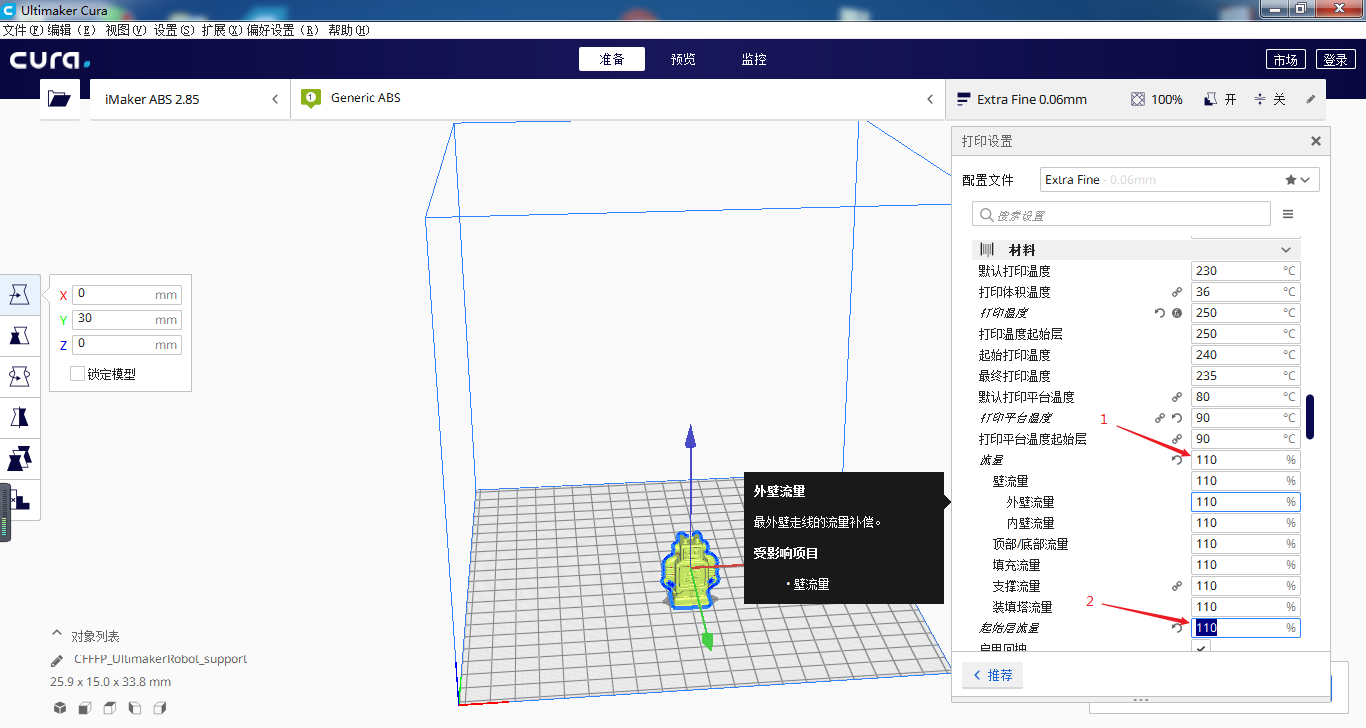The width and height of the screenshot is (1366, 728).
Task: Open the 市场 marketplace button
Action: 1286,60
